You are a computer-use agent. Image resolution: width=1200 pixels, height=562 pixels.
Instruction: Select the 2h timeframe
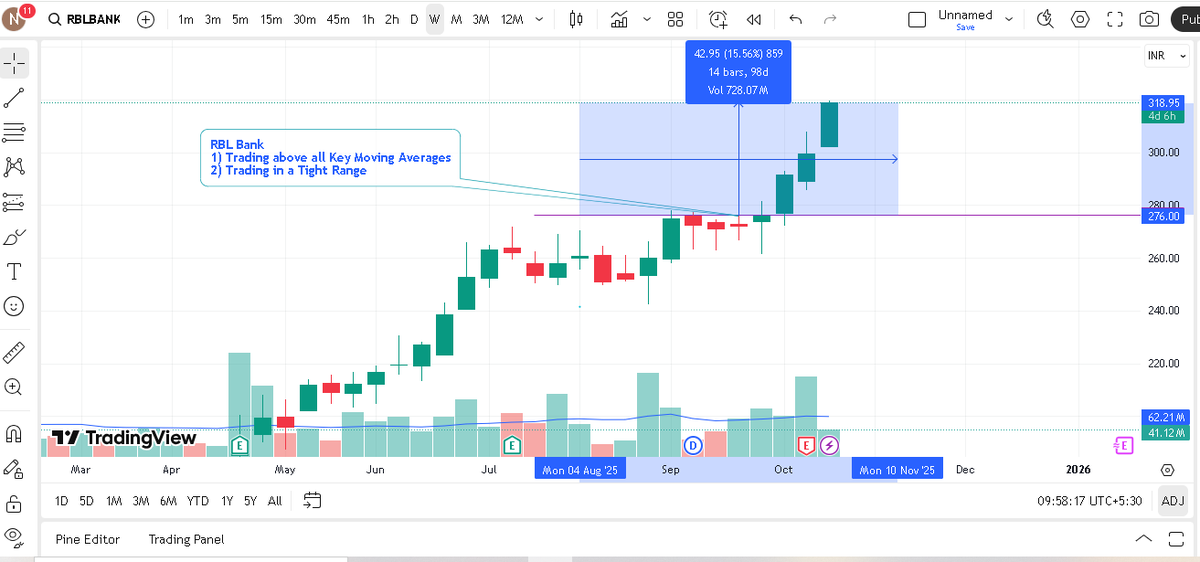pyautogui.click(x=392, y=19)
